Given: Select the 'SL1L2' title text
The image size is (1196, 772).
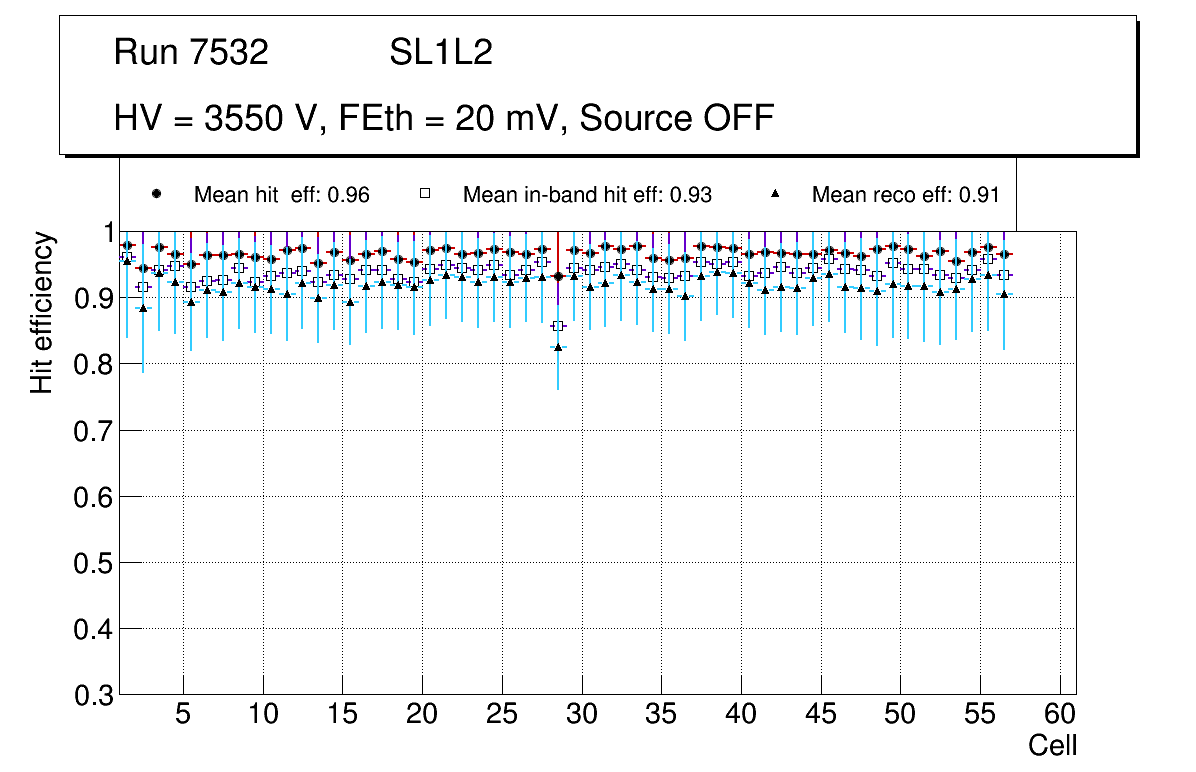Looking at the screenshot, I should click(441, 53).
